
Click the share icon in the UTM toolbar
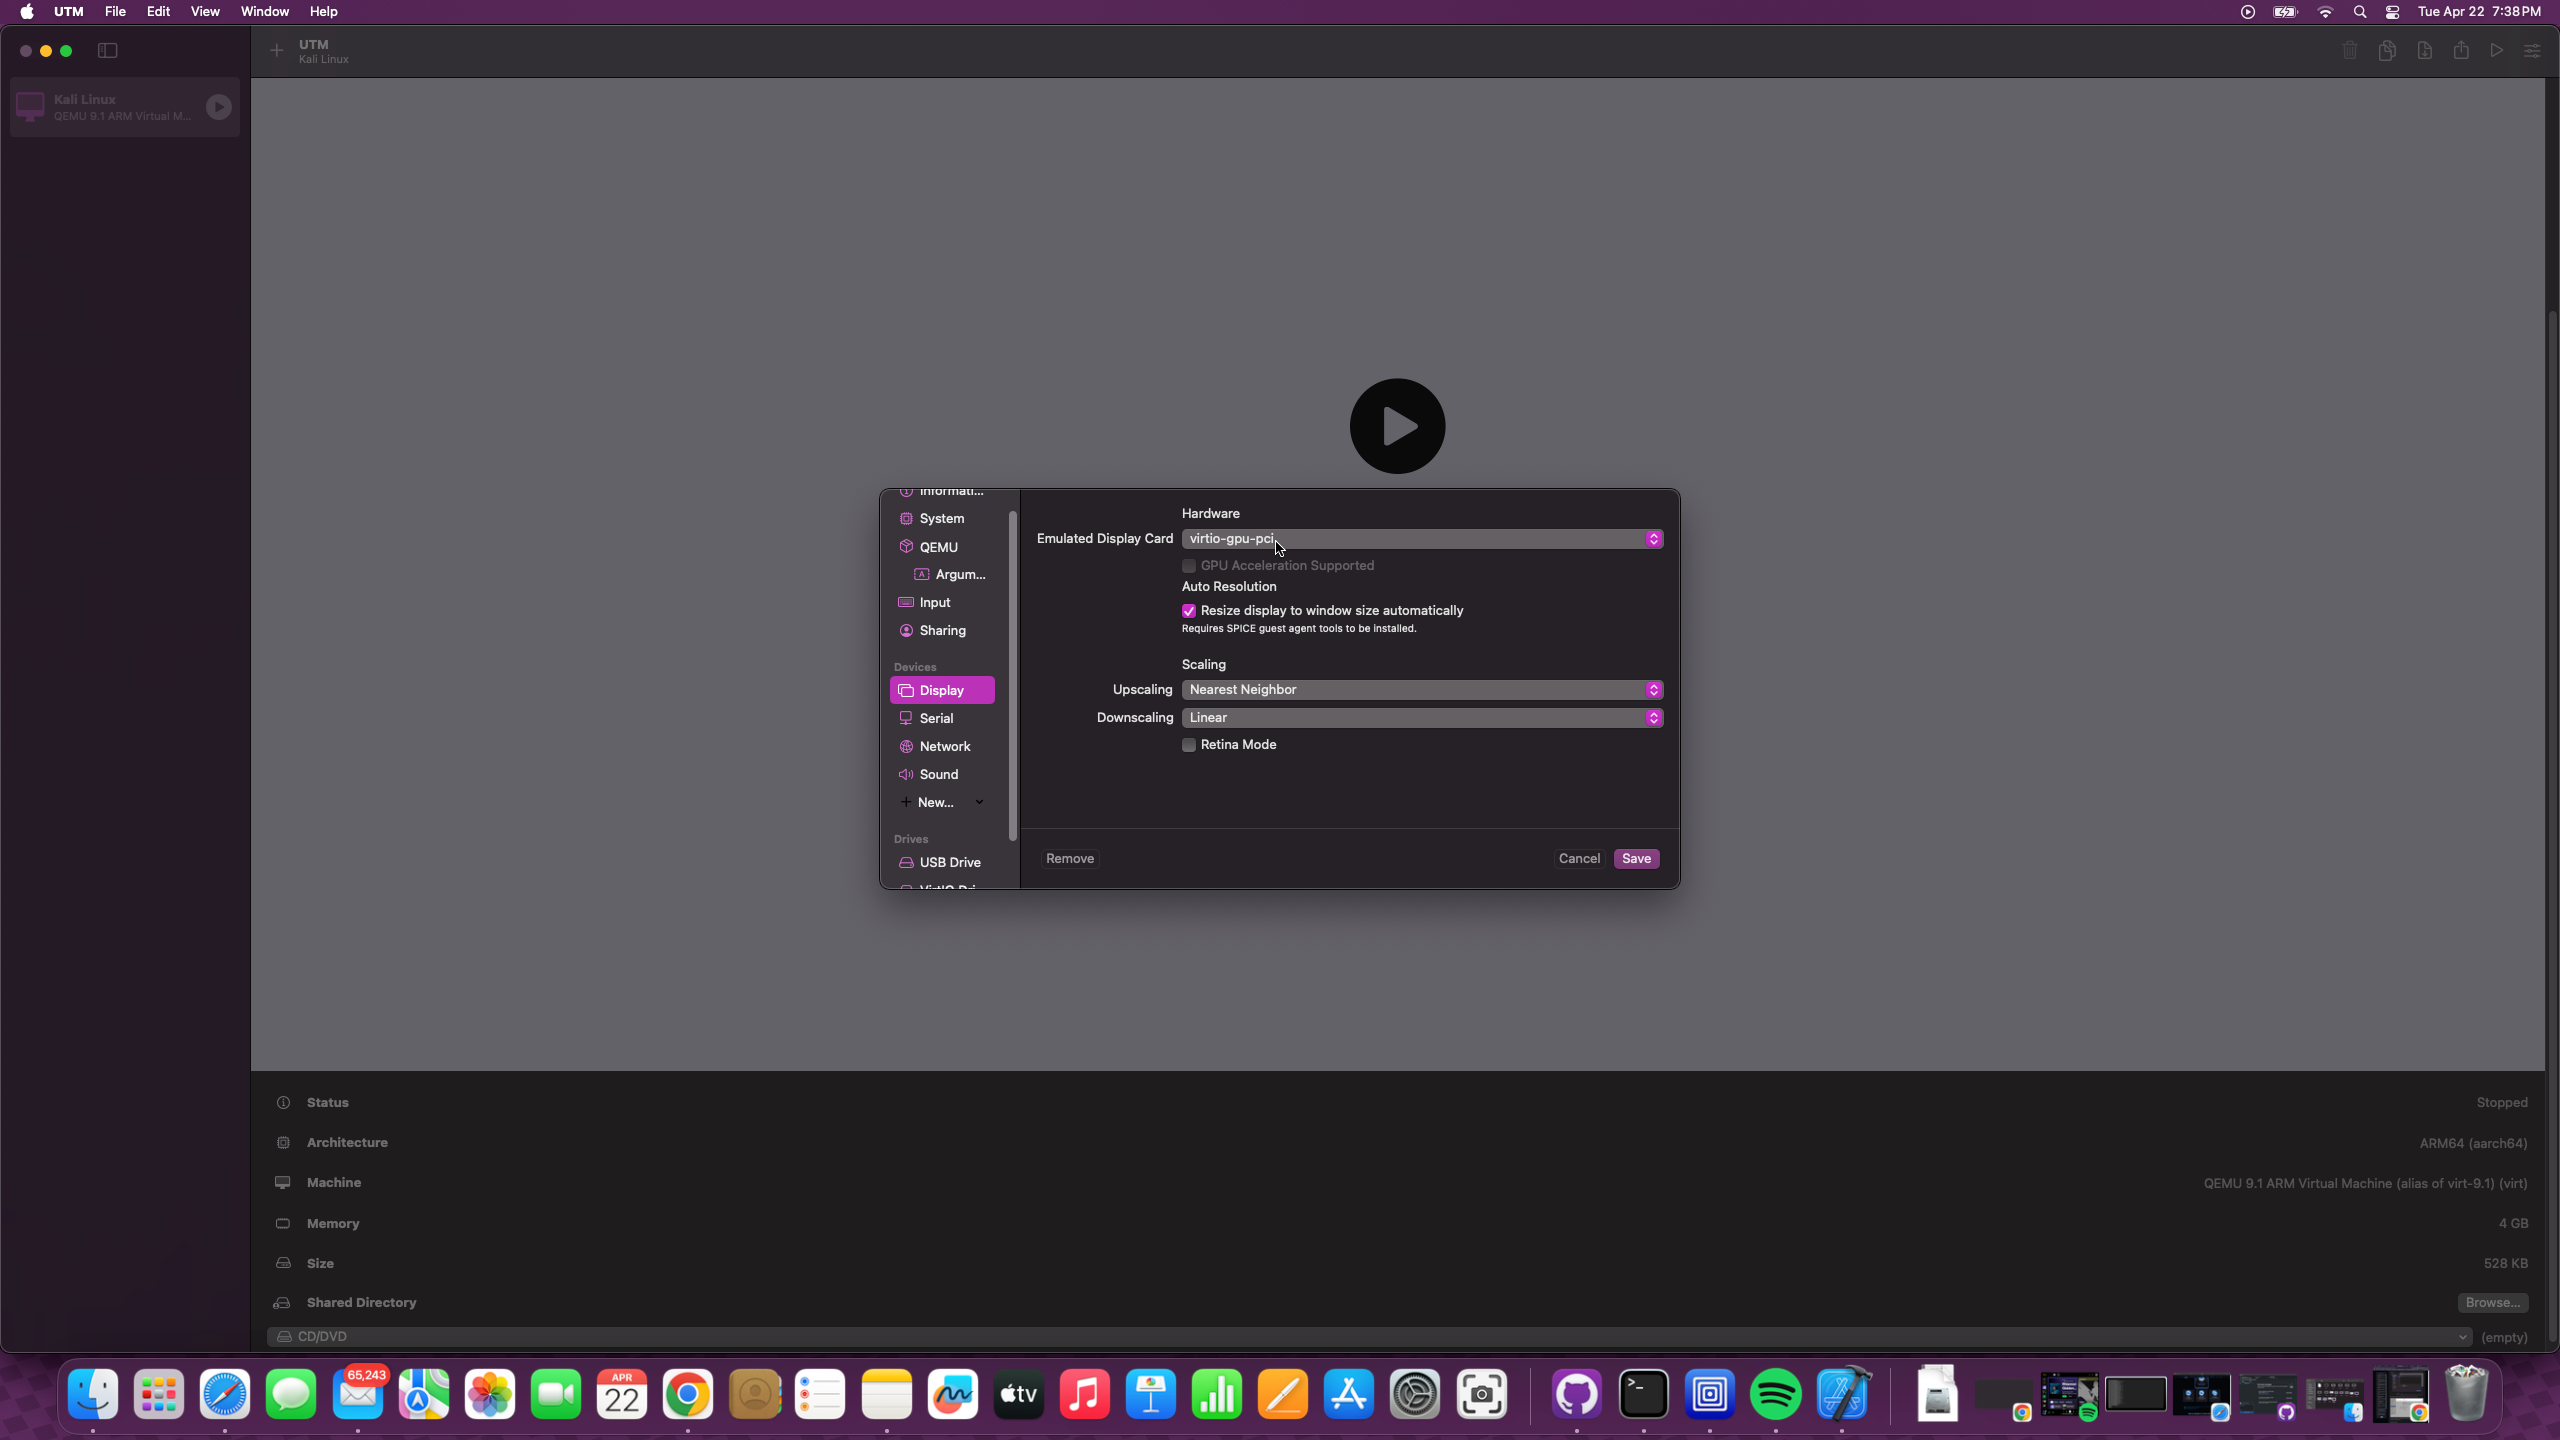pyautogui.click(x=2460, y=51)
